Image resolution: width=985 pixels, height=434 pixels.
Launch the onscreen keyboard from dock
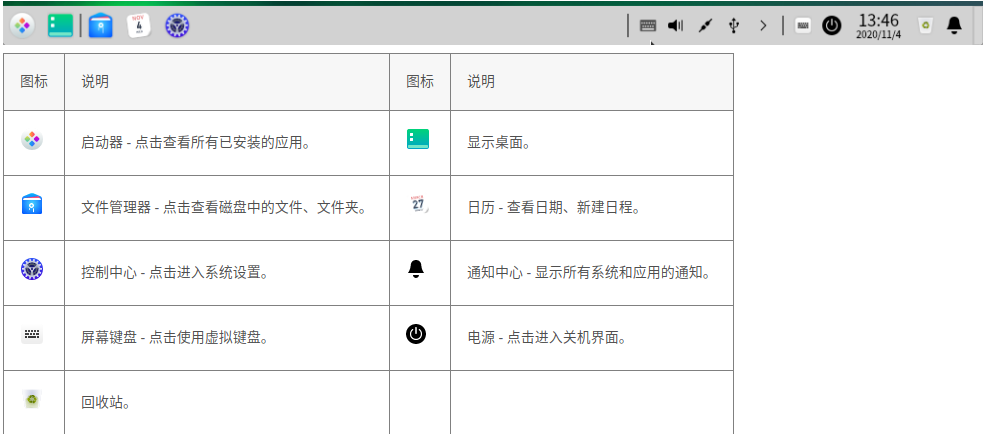[802, 26]
